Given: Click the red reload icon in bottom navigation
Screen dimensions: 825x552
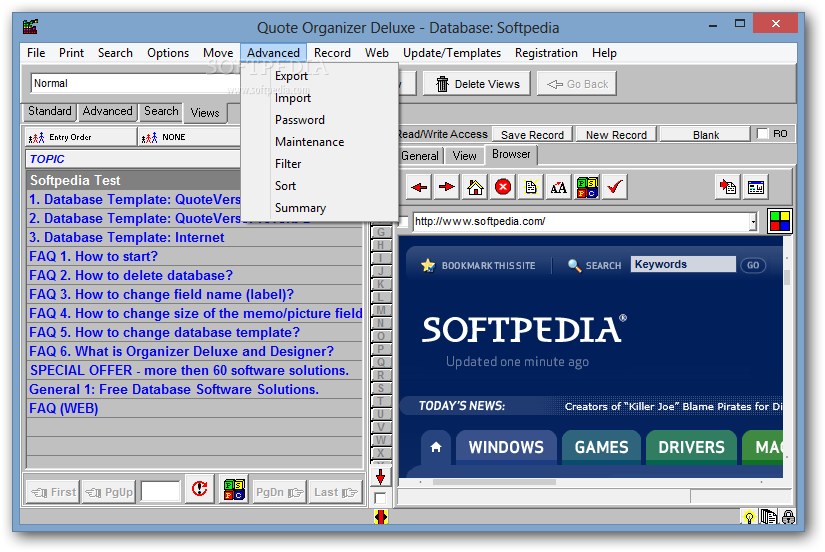Looking at the screenshot, I should (199, 490).
